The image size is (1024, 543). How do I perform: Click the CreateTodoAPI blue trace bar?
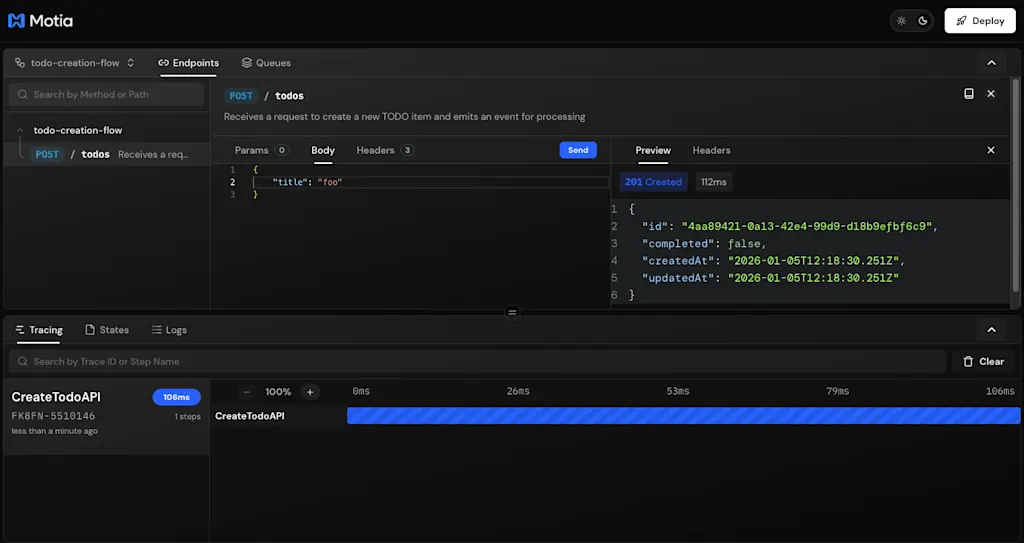point(683,416)
